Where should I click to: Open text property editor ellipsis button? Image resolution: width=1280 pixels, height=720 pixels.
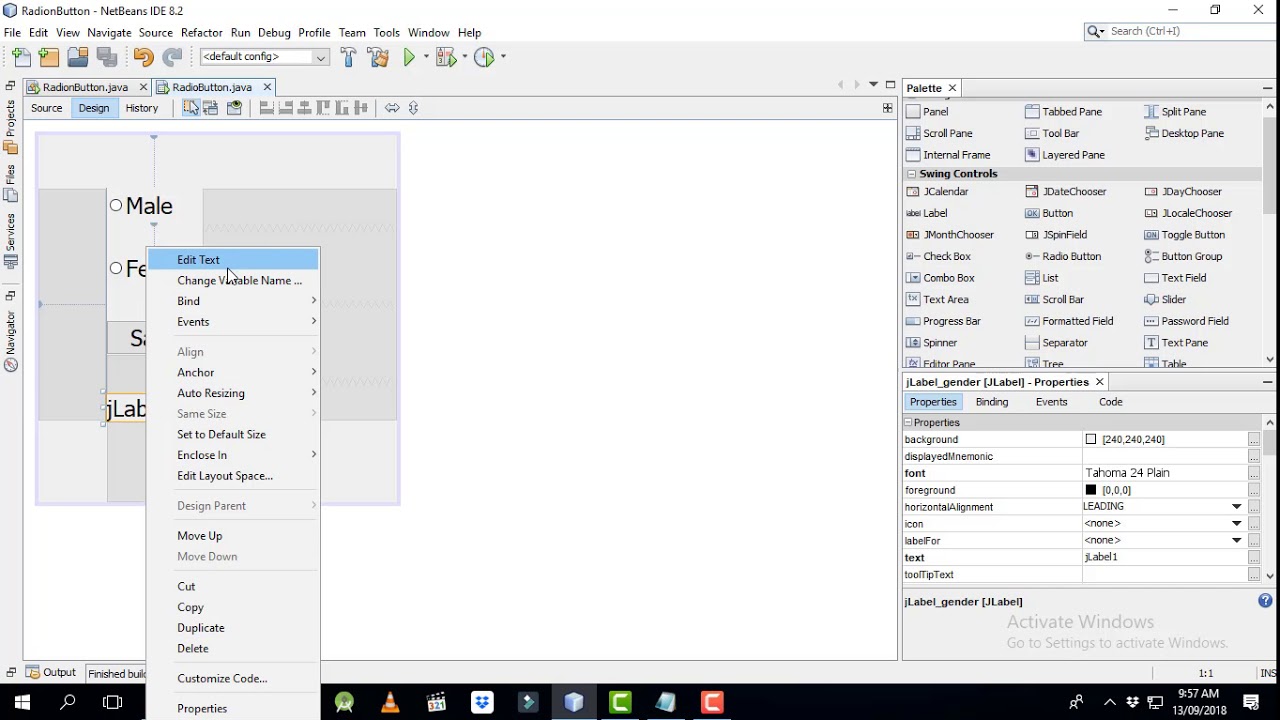(x=1253, y=558)
